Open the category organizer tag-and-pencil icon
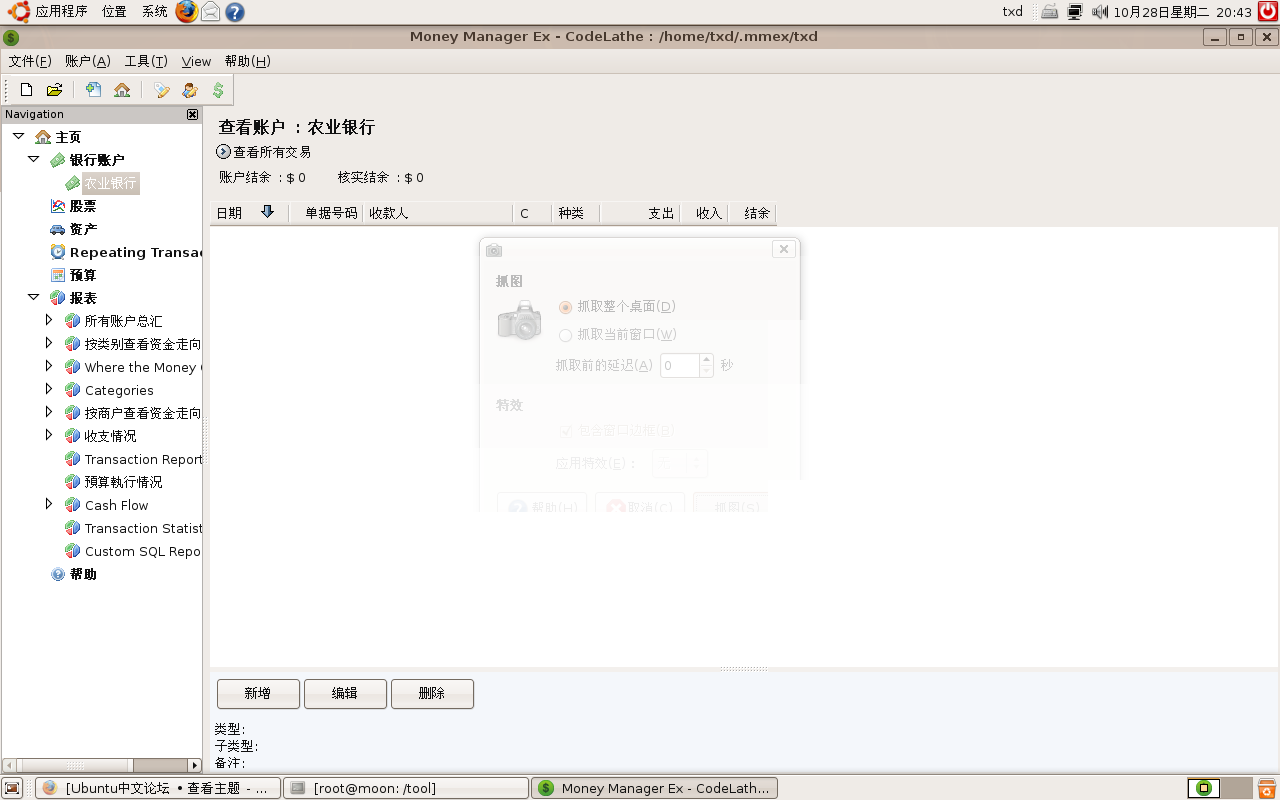This screenshot has width=1280, height=800. (x=162, y=90)
